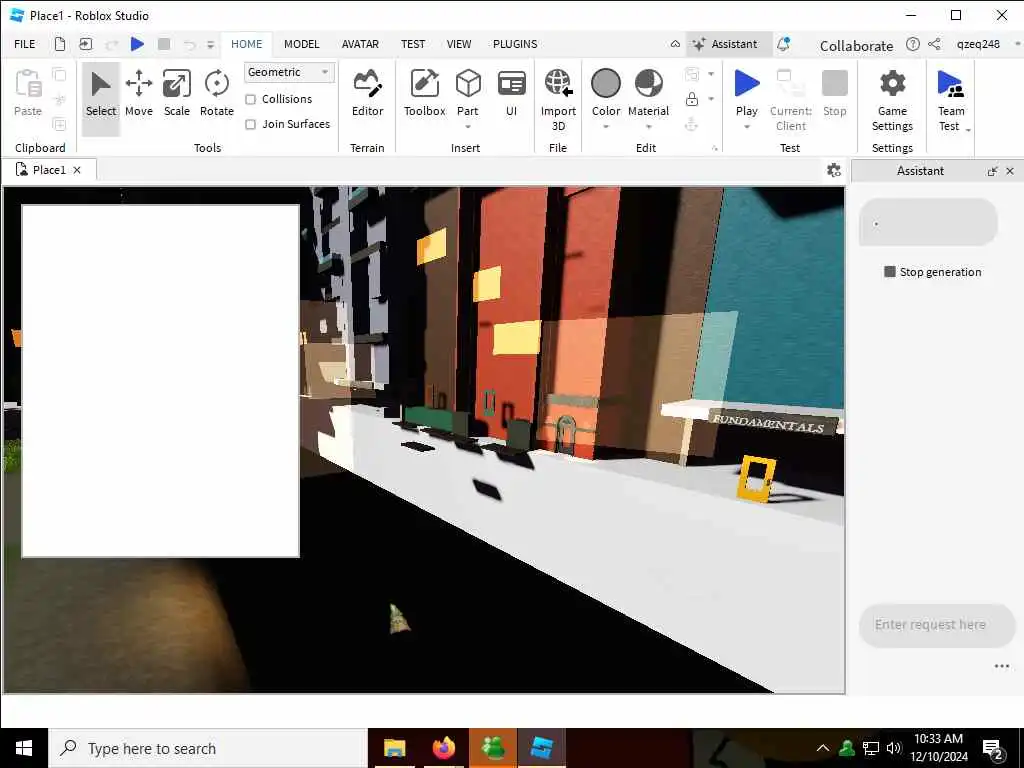Screen dimensions: 1024x768
Task: Open the Terrain Editor
Action: click(367, 95)
